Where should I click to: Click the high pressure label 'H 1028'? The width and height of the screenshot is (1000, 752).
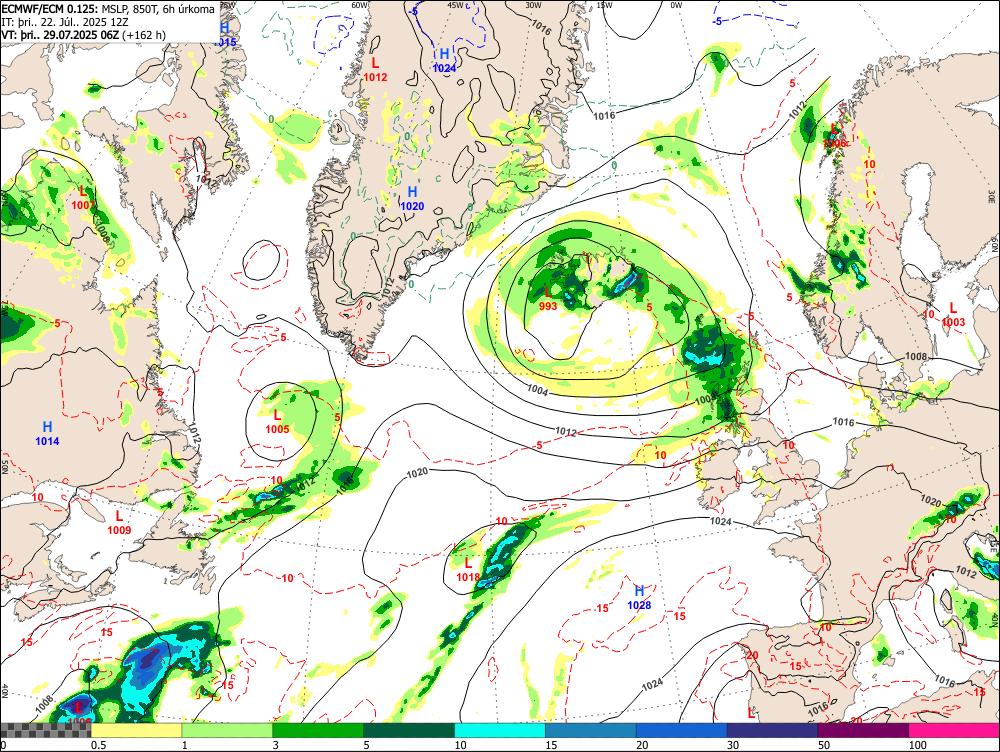tap(639, 598)
